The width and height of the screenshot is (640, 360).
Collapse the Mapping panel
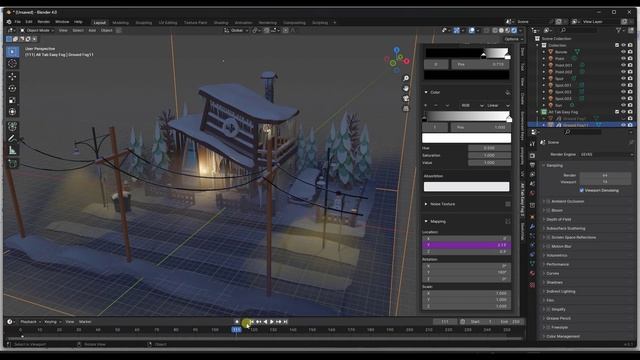tap(426, 221)
